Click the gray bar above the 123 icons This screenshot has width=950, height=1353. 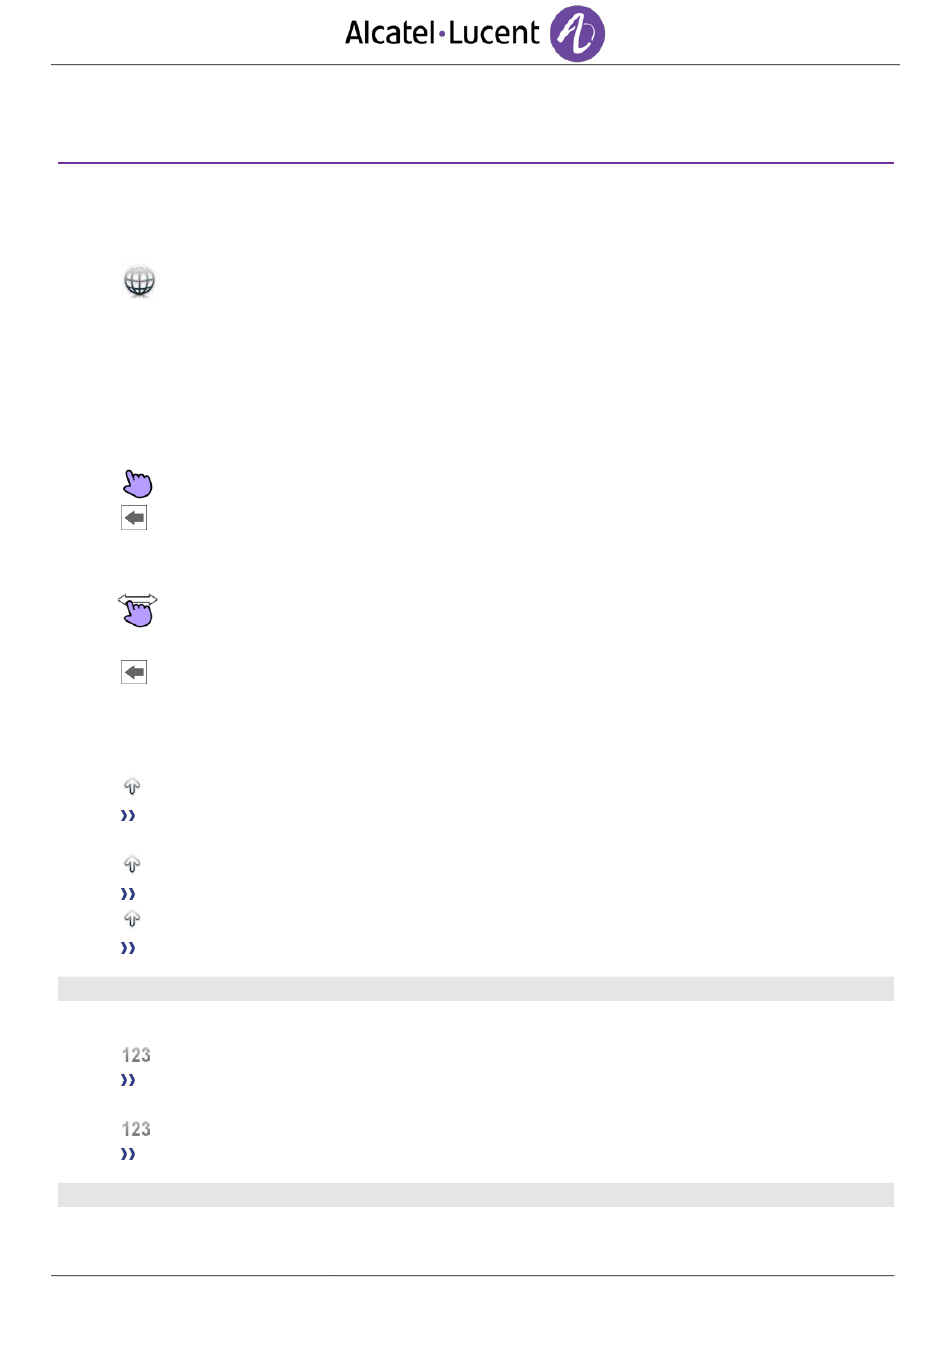tap(475, 989)
